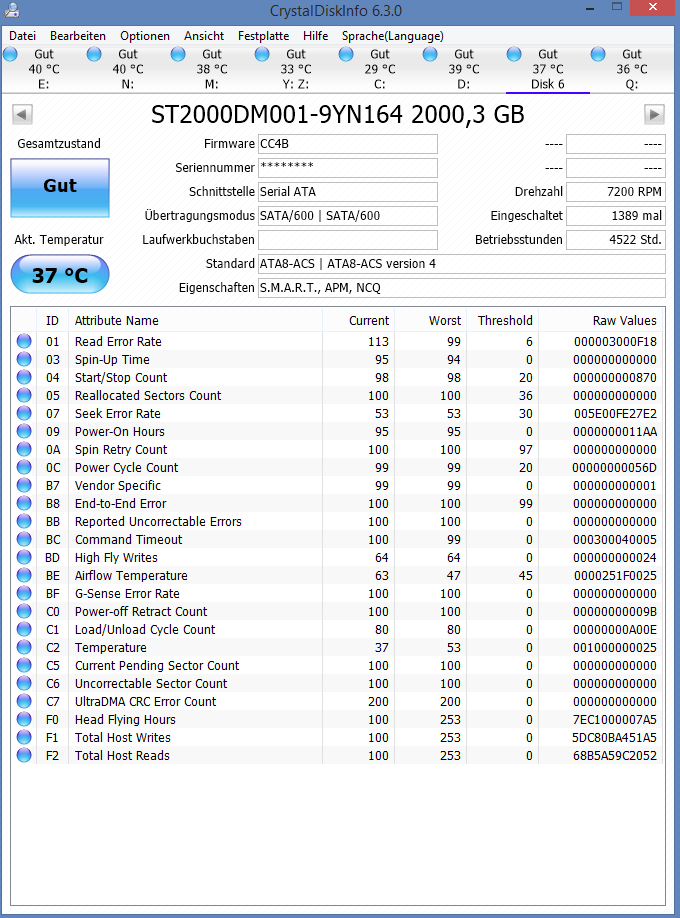Select the Reported Uncorrectable Errors row text

tap(158, 522)
